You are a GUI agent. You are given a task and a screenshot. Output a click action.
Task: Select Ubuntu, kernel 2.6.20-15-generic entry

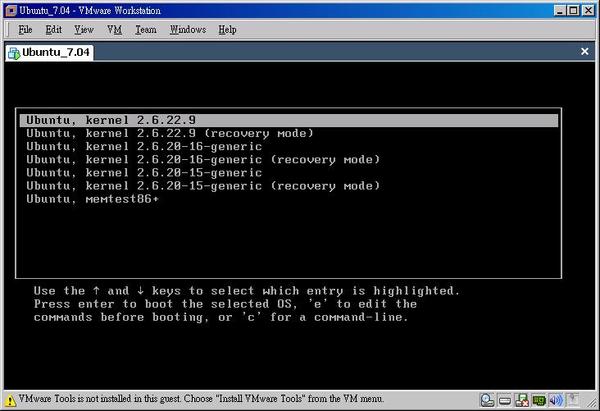pyautogui.click(x=289, y=173)
